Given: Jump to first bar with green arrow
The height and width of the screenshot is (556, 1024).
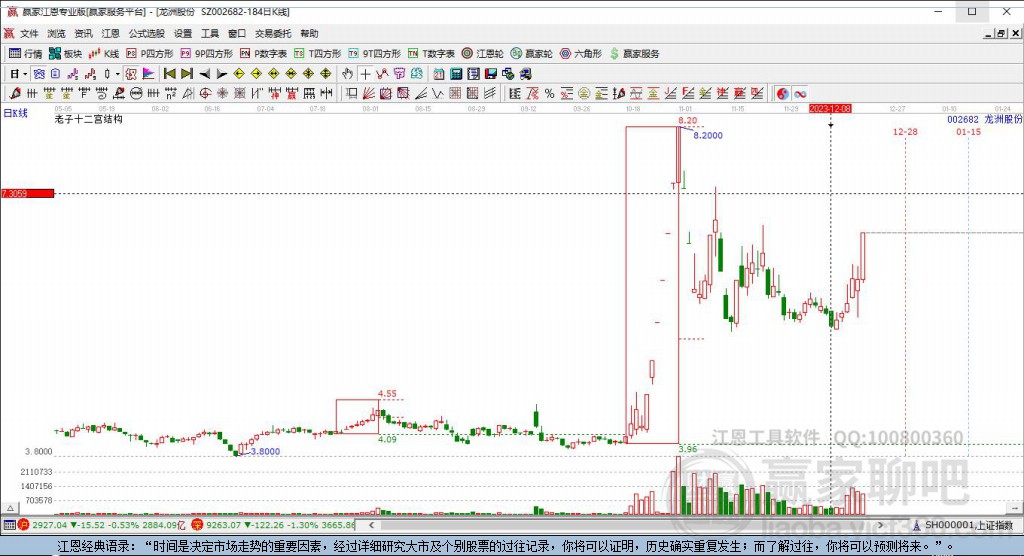Looking at the screenshot, I should [x=169, y=73].
